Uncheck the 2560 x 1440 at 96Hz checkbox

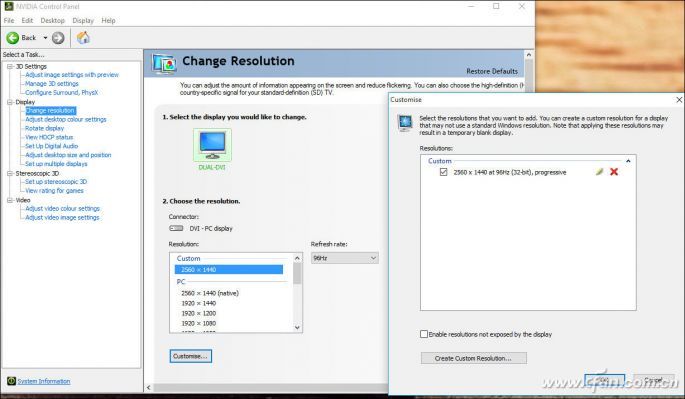tap(443, 172)
